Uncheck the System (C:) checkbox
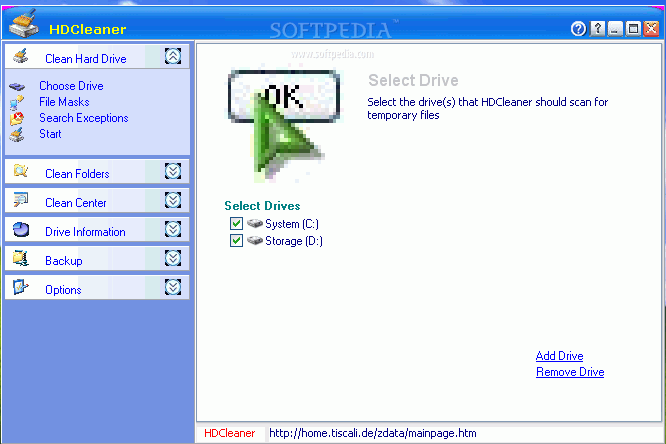Image resolution: width=666 pixels, height=444 pixels. [236, 223]
